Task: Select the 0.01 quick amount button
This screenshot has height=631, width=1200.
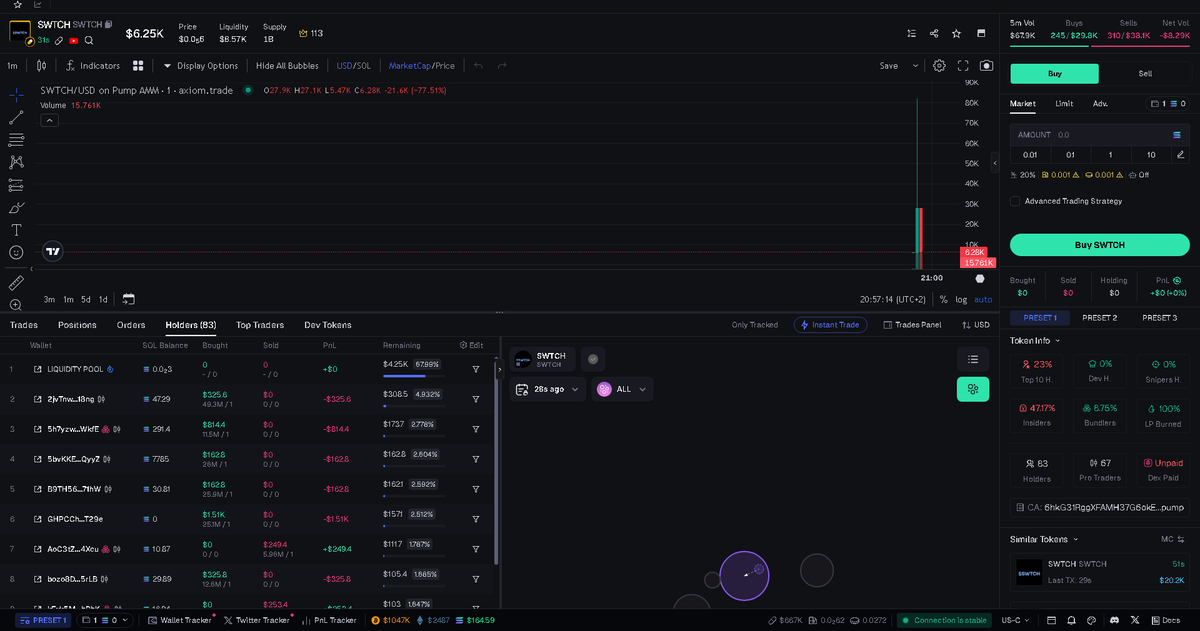Action: point(1030,155)
